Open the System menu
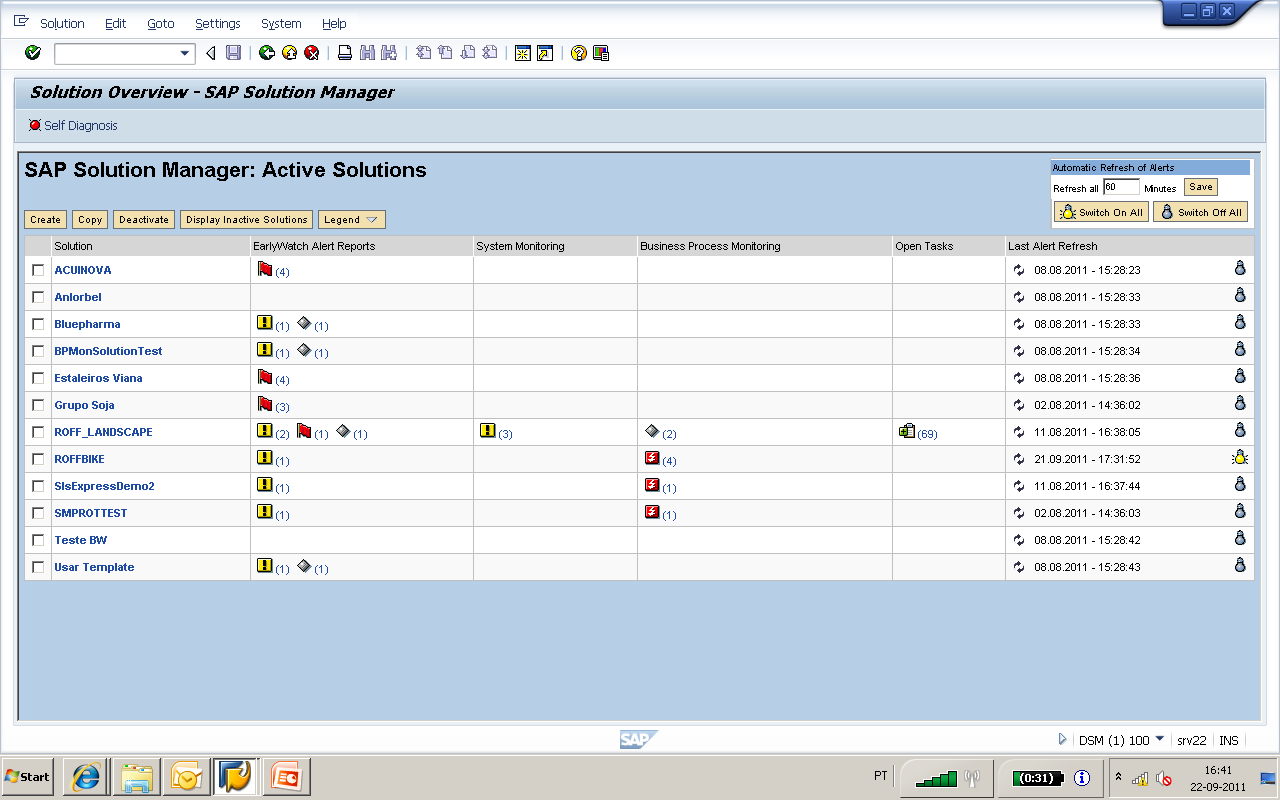Screen dimensions: 1280x800 (x=281, y=23)
